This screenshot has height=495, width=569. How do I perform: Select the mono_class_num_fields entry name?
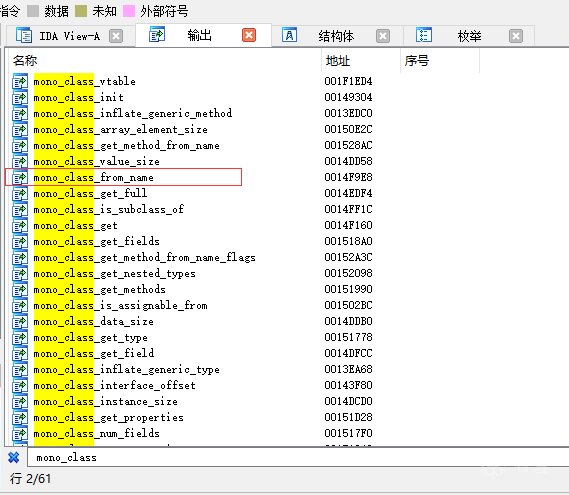point(97,433)
